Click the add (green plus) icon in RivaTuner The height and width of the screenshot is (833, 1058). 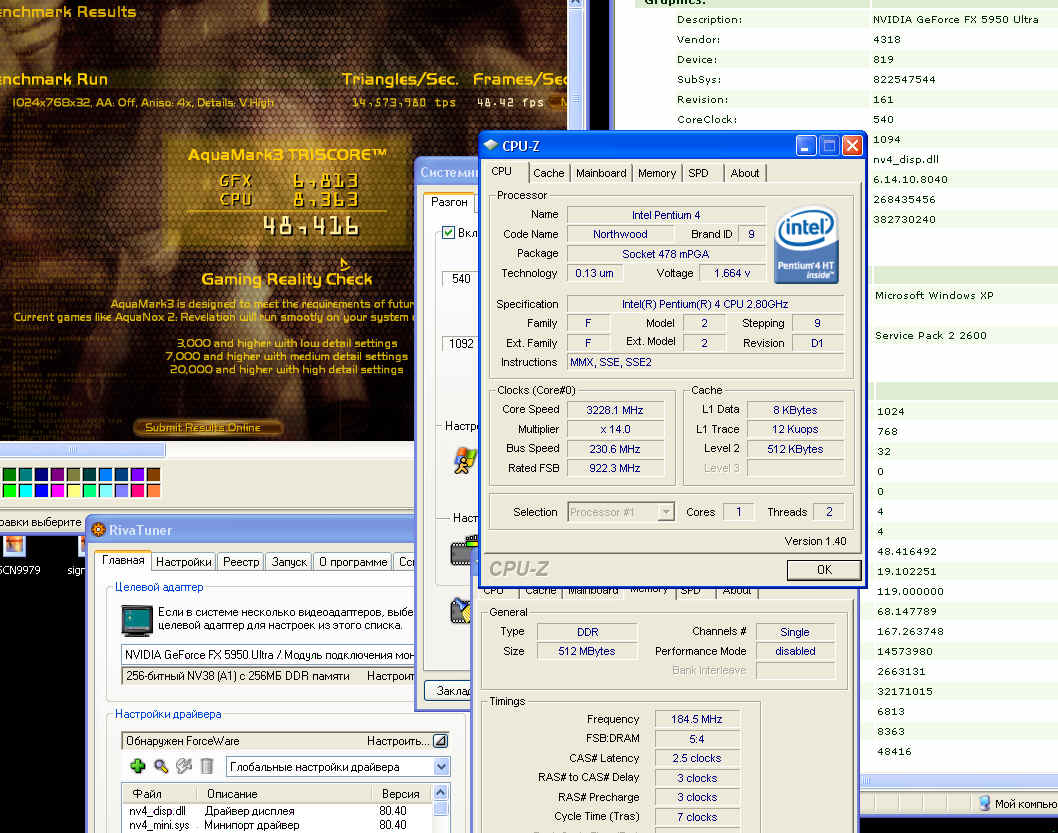[x=138, y=766]
